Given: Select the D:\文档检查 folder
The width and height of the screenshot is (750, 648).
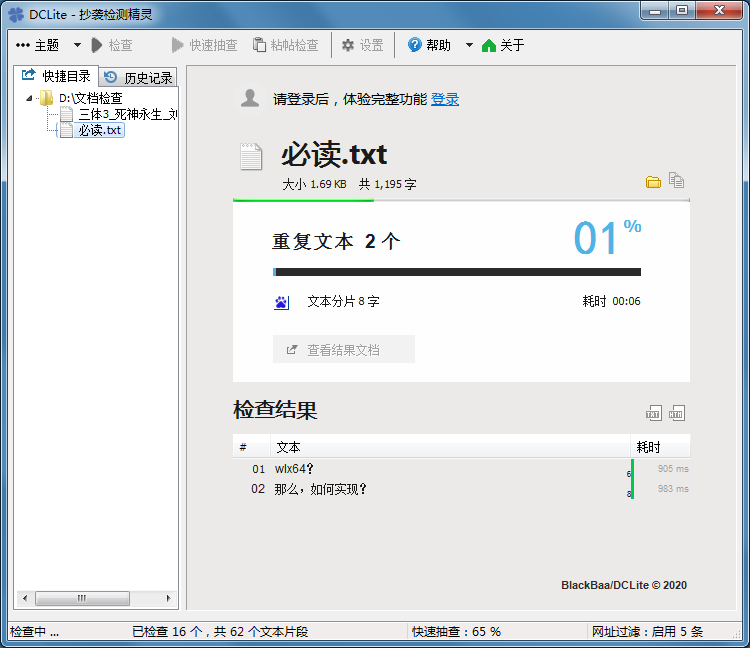Looking at the screenshot, I should 90,99.
